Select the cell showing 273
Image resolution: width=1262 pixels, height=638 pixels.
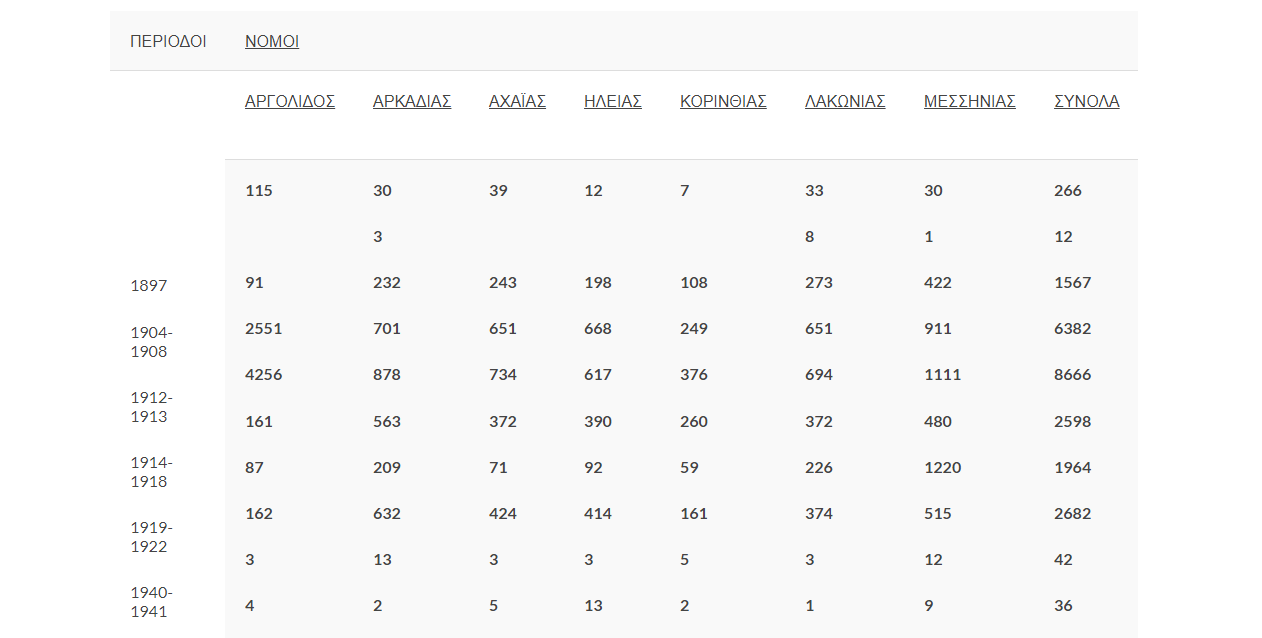(x=819, y=283)
